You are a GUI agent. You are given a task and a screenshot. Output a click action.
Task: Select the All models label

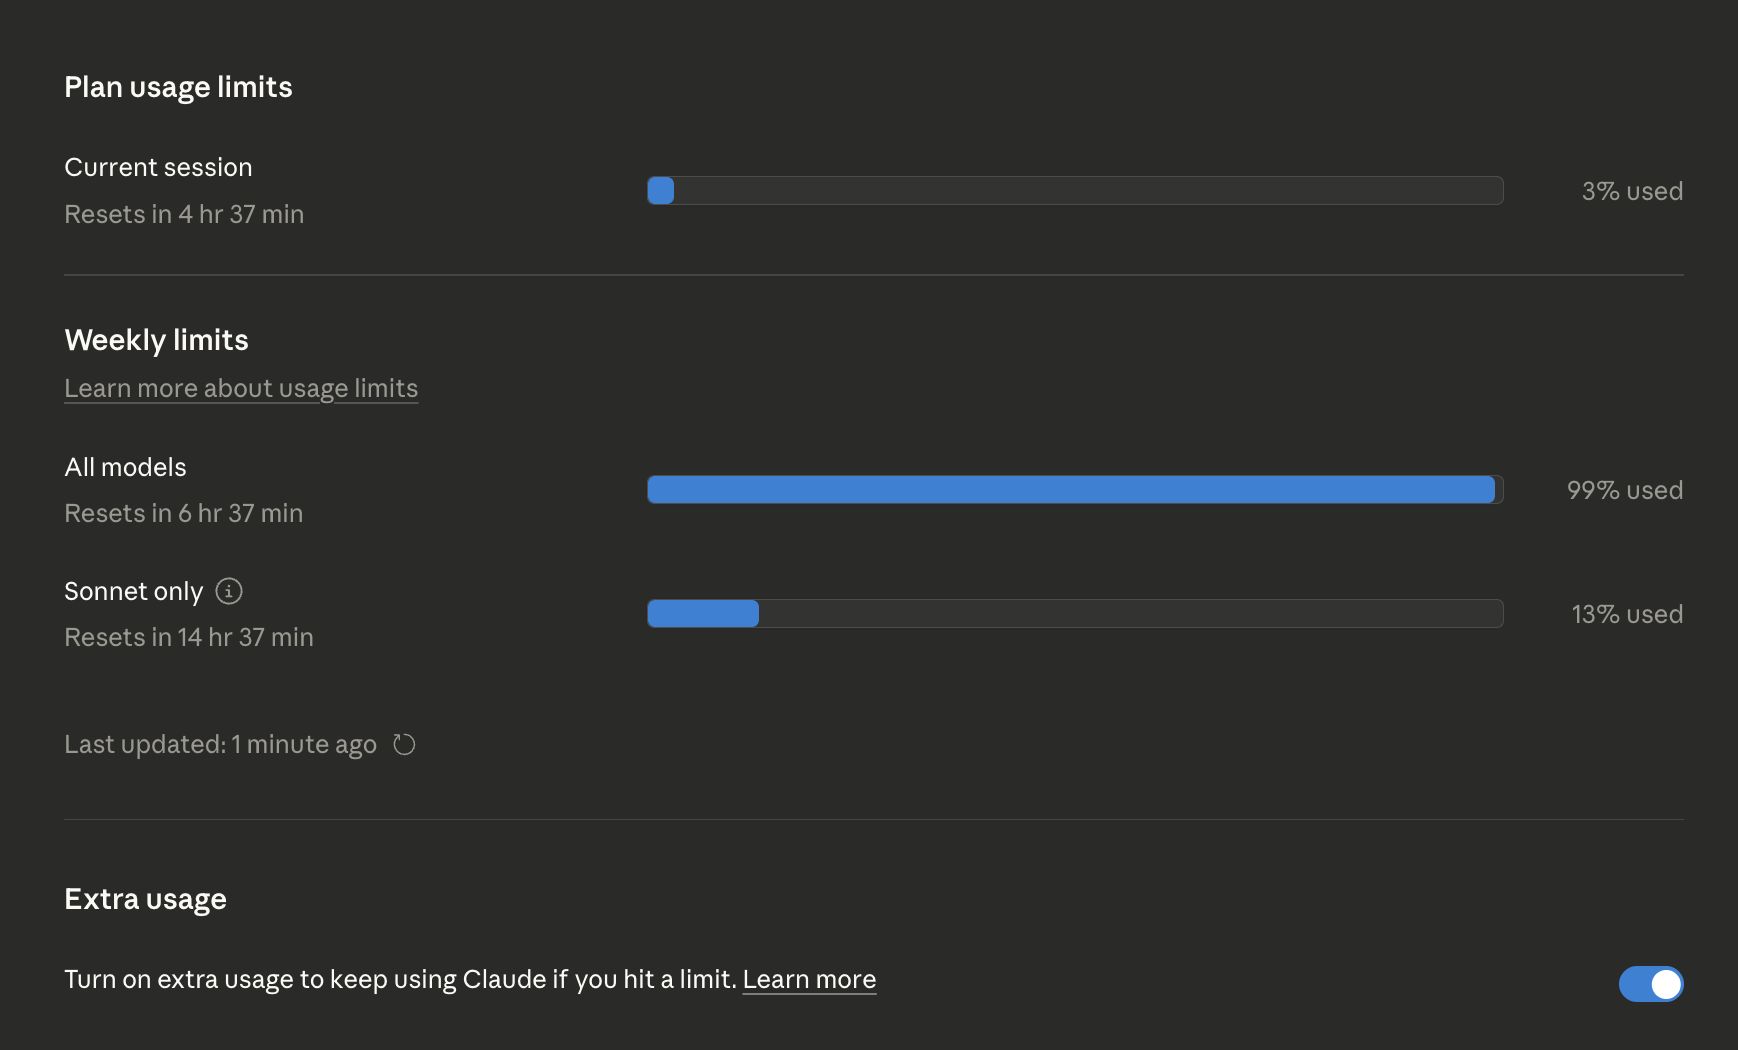[125, 467]
